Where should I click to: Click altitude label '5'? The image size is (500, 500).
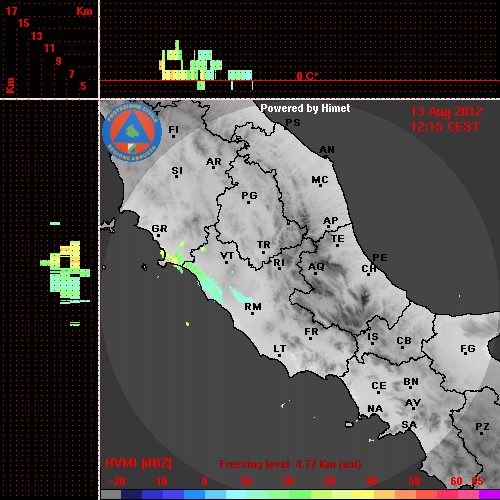83,86
